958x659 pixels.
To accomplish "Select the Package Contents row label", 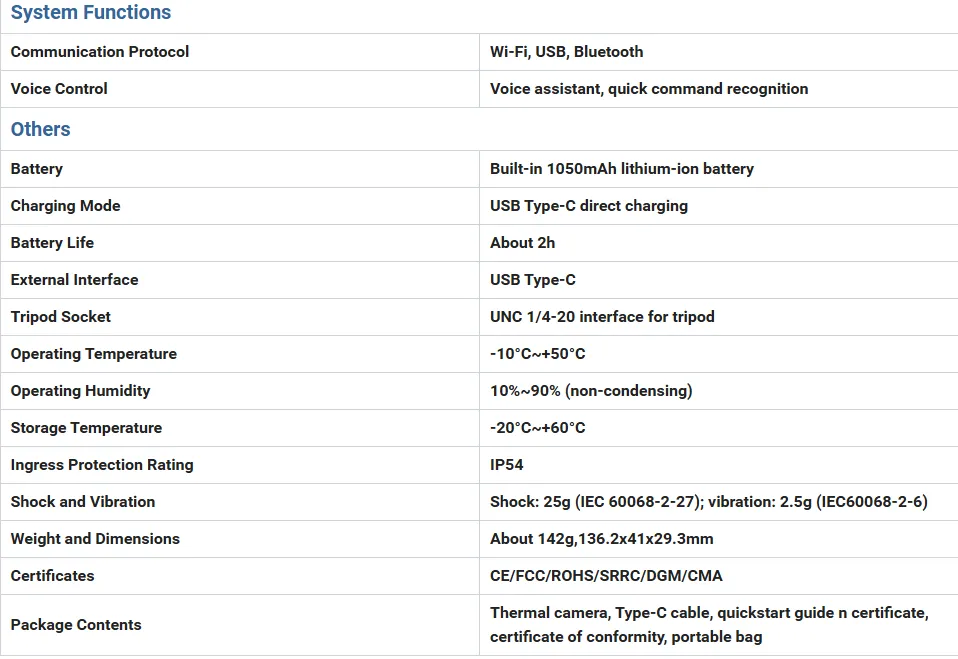I will pos(76,625).
